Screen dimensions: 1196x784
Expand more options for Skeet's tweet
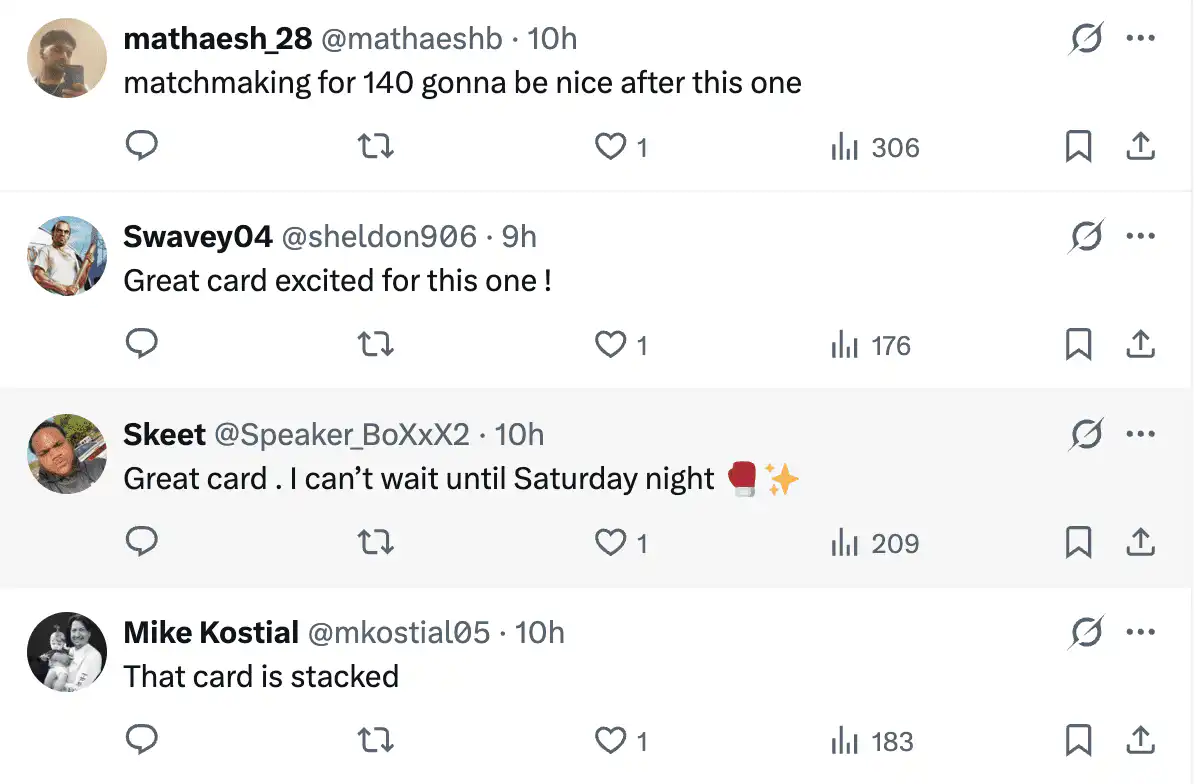click(1141, 434)
